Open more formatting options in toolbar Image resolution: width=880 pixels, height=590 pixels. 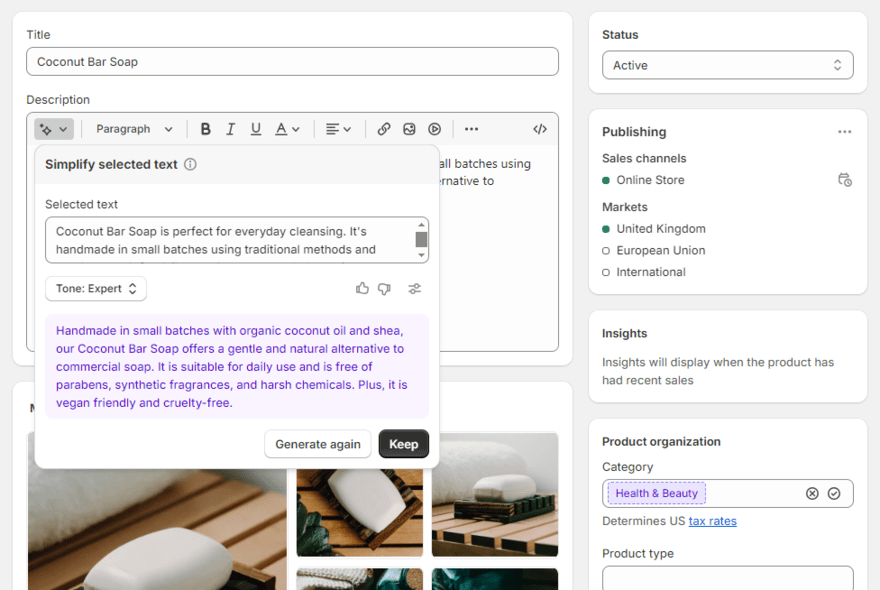coord(471,128)
